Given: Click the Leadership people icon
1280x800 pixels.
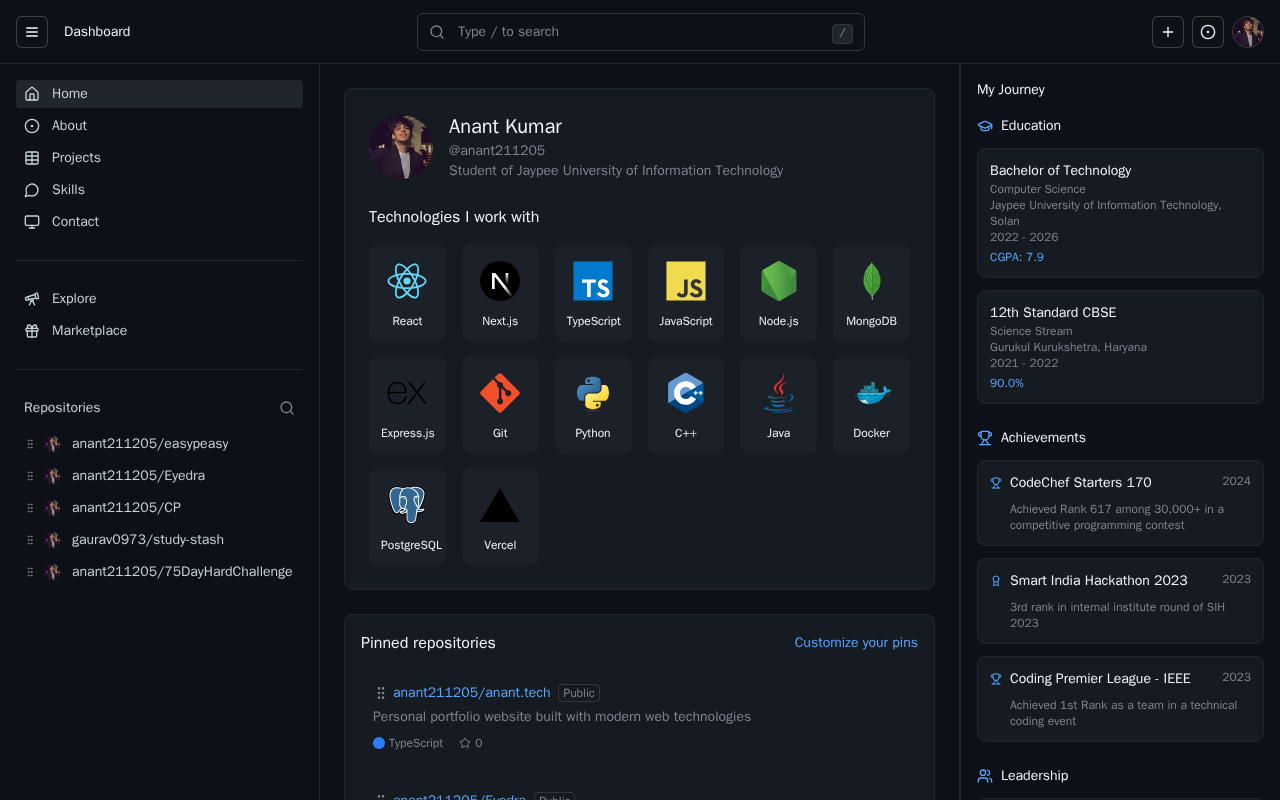Looking at the screenshot, I should [985, 776].
